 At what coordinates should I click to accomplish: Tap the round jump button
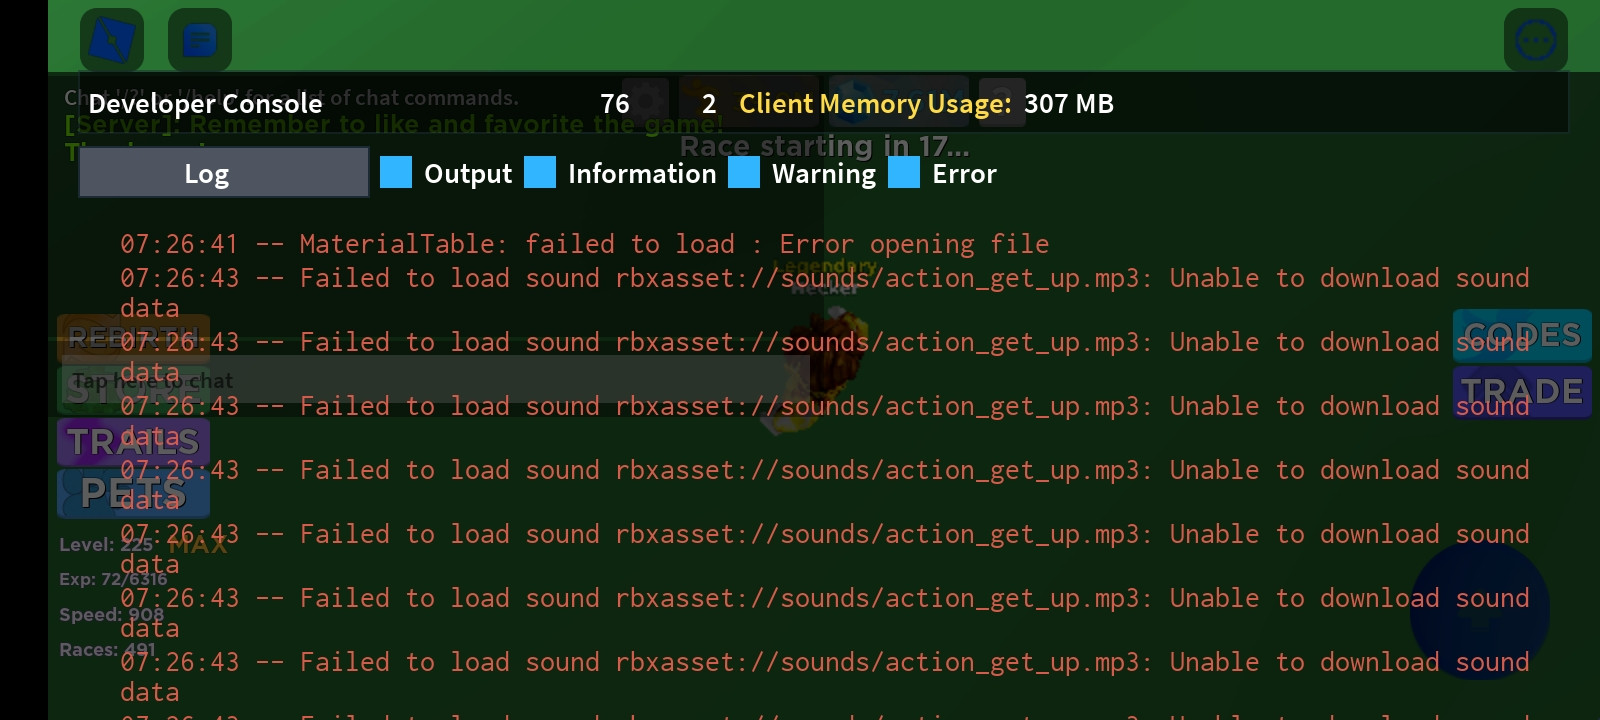pyautogui.click(x=1480, y=611)
